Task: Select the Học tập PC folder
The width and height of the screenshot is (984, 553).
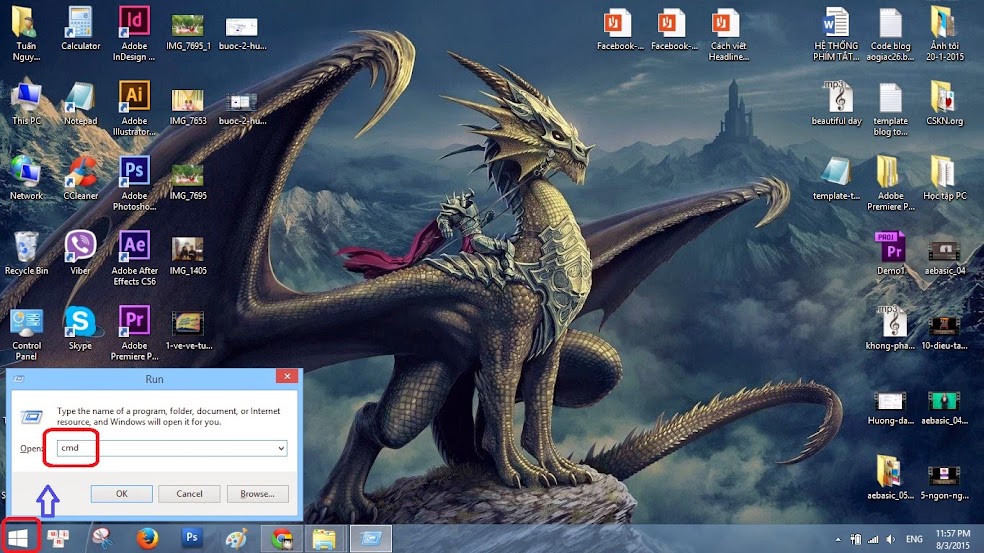Action: click(x=944, y=178)
